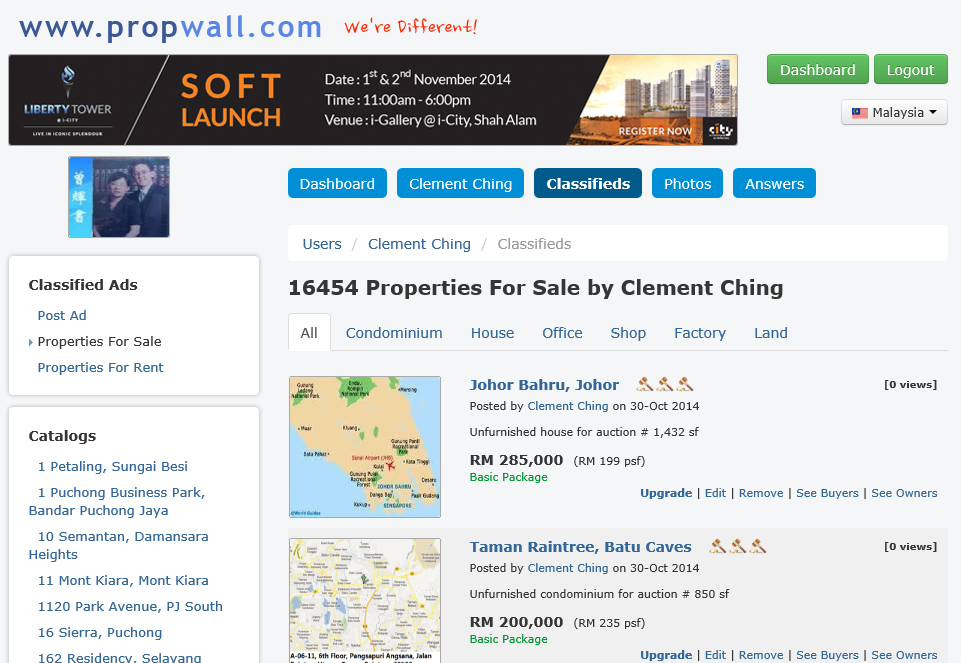The height and width of the screenshot is (663, 961).
Task: Click Remove for Johor Bahru listing
Action: (x=761, y=493)
